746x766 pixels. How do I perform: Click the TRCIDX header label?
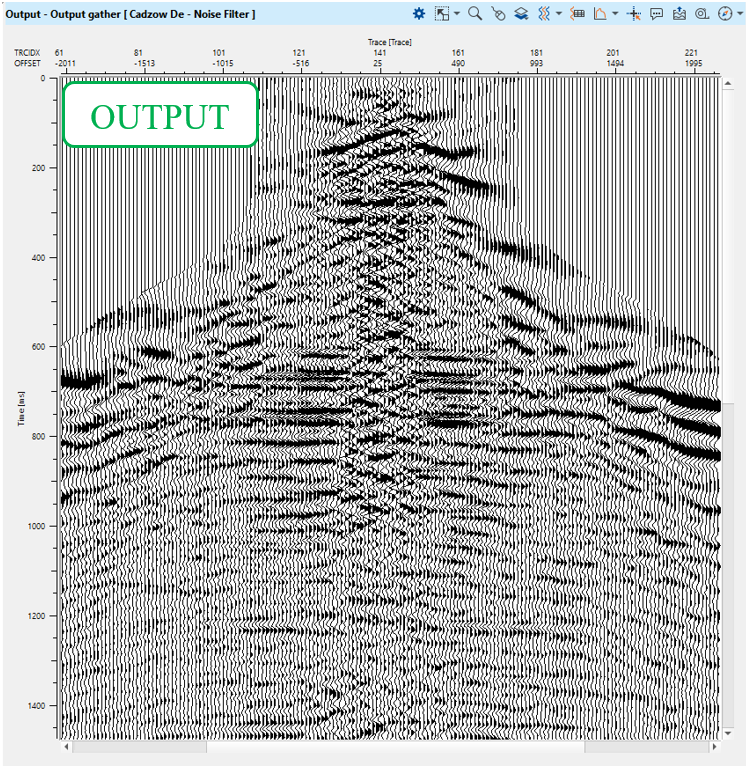coord(27,53)
